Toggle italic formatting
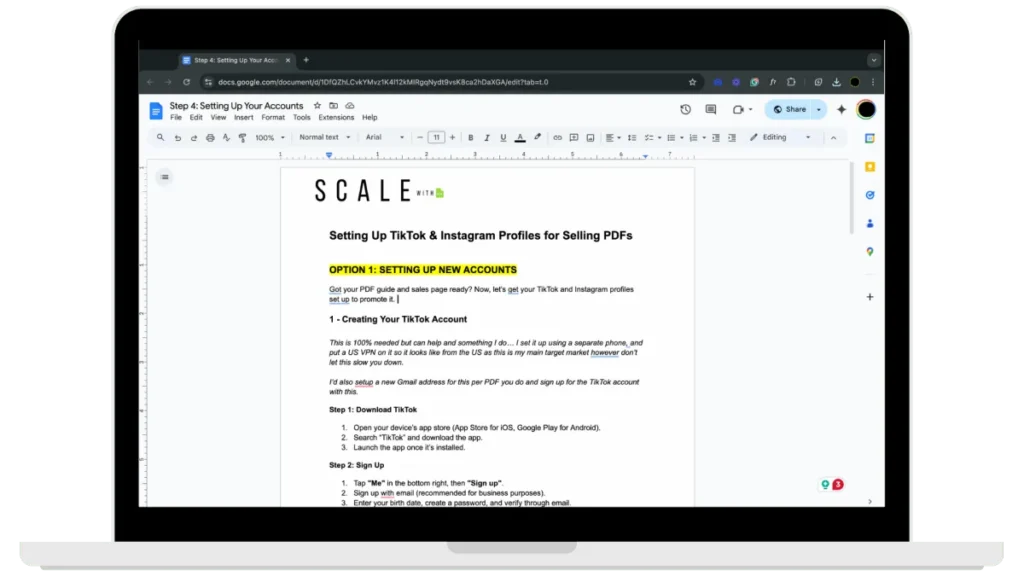The height and width of the screenshot is (576, 1024). tap(487, 138)
